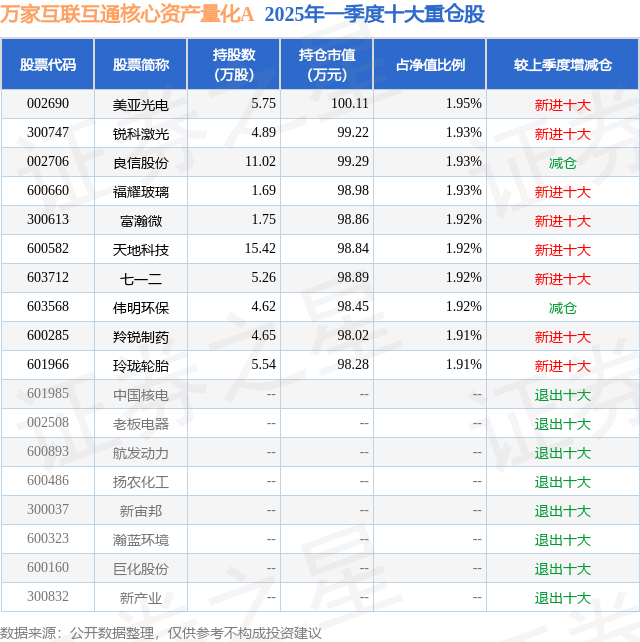
Task: Click stock code 002508 for 老板电器
Action: pos(48,424)
